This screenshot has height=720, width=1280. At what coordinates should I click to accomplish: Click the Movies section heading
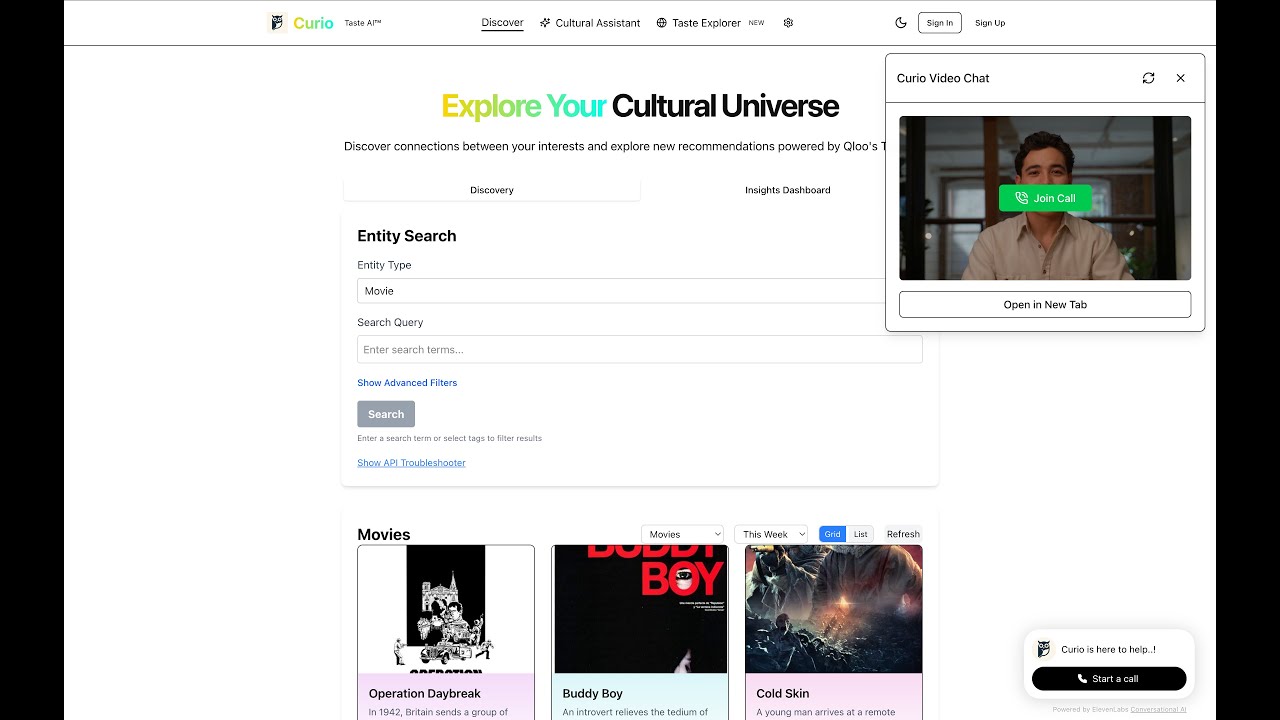384,534
